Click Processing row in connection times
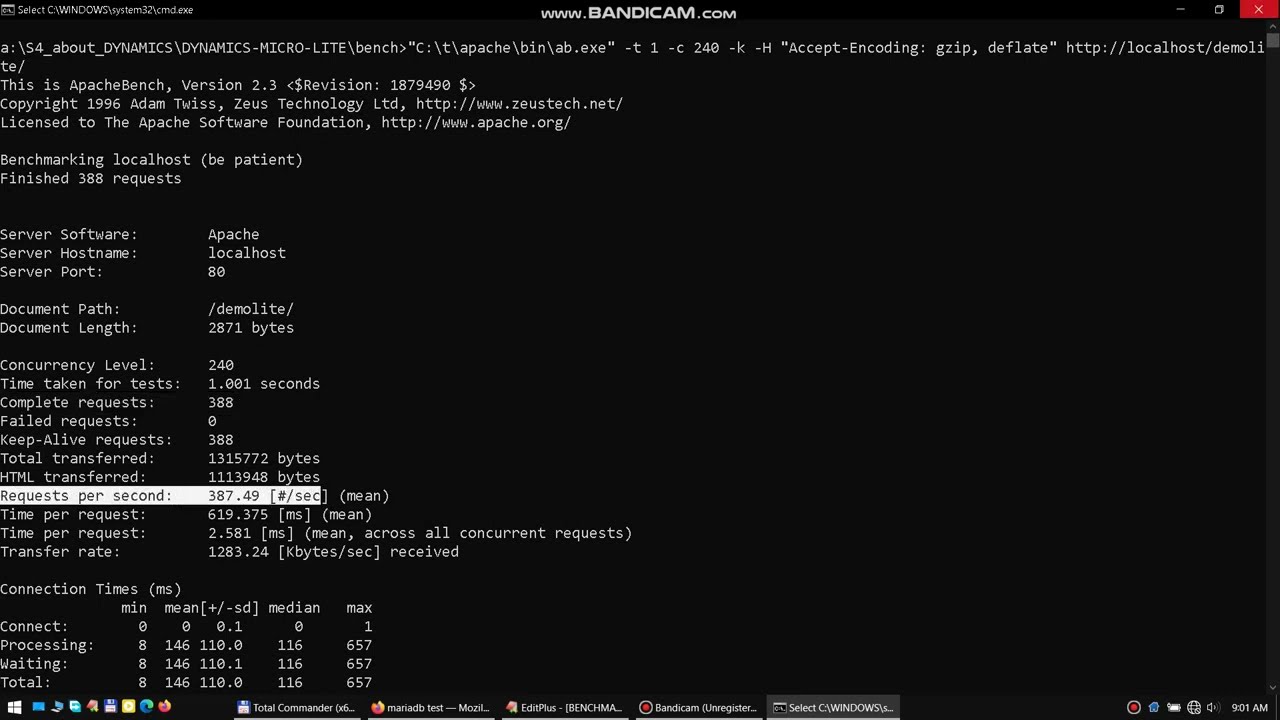 click(186, 645)
